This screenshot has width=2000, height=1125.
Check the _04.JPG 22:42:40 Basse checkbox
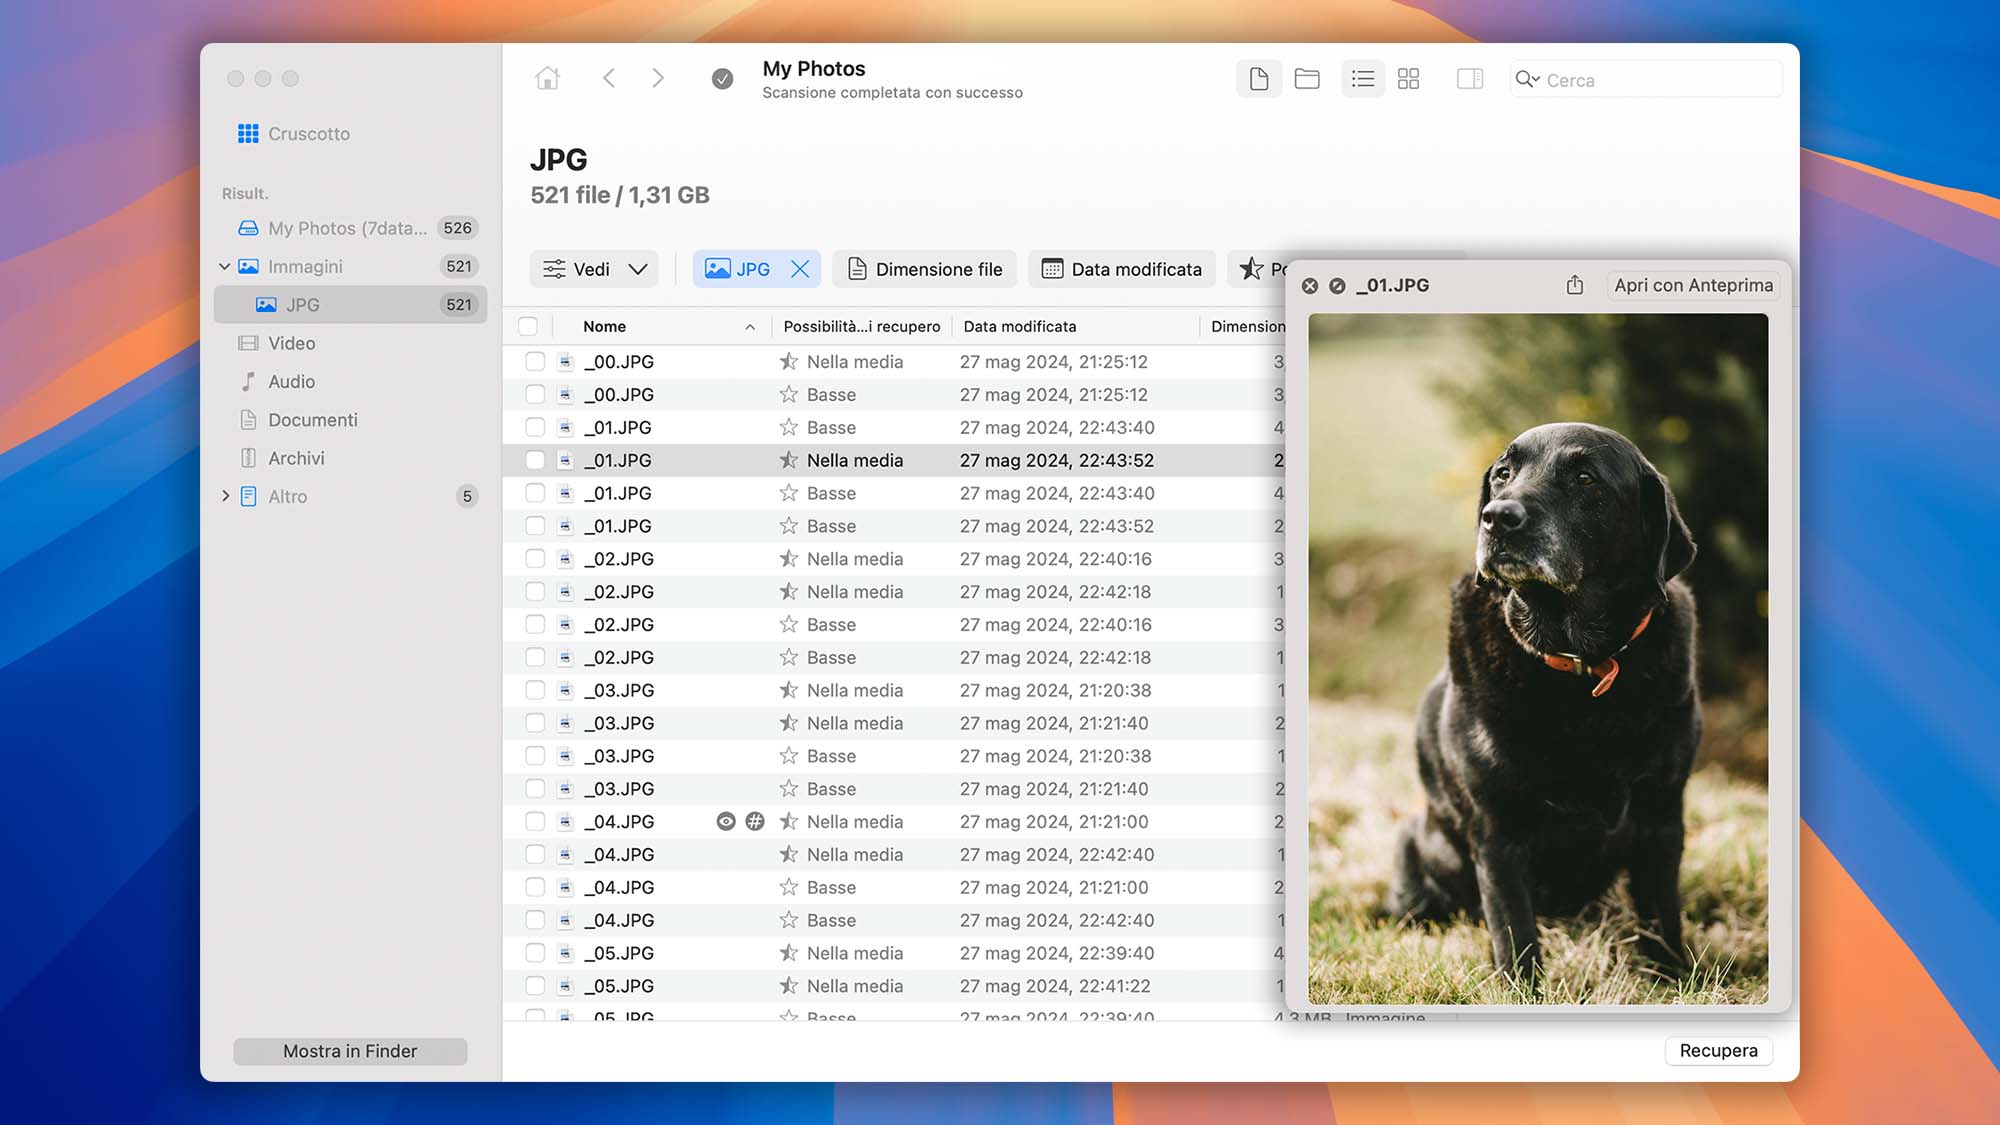(x=535, y=920)
